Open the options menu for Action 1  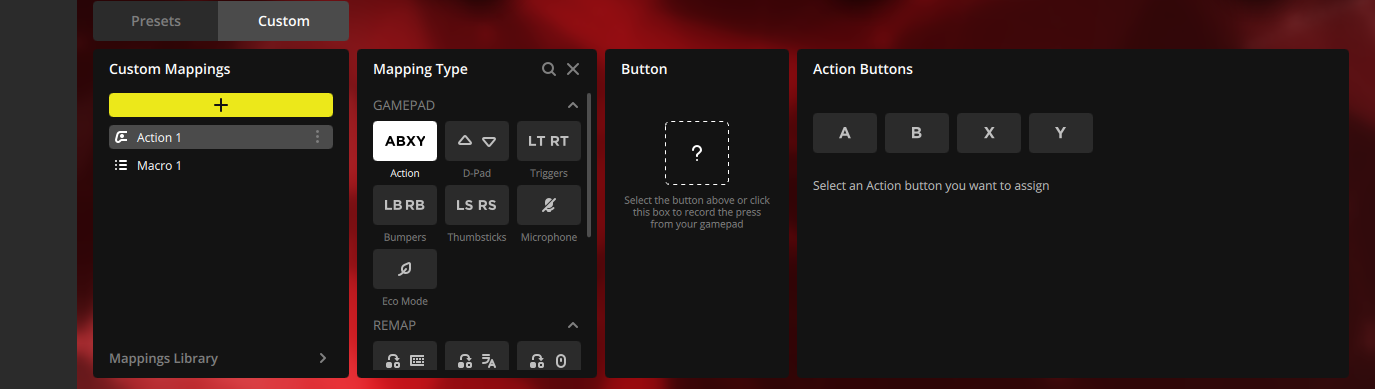318,137
